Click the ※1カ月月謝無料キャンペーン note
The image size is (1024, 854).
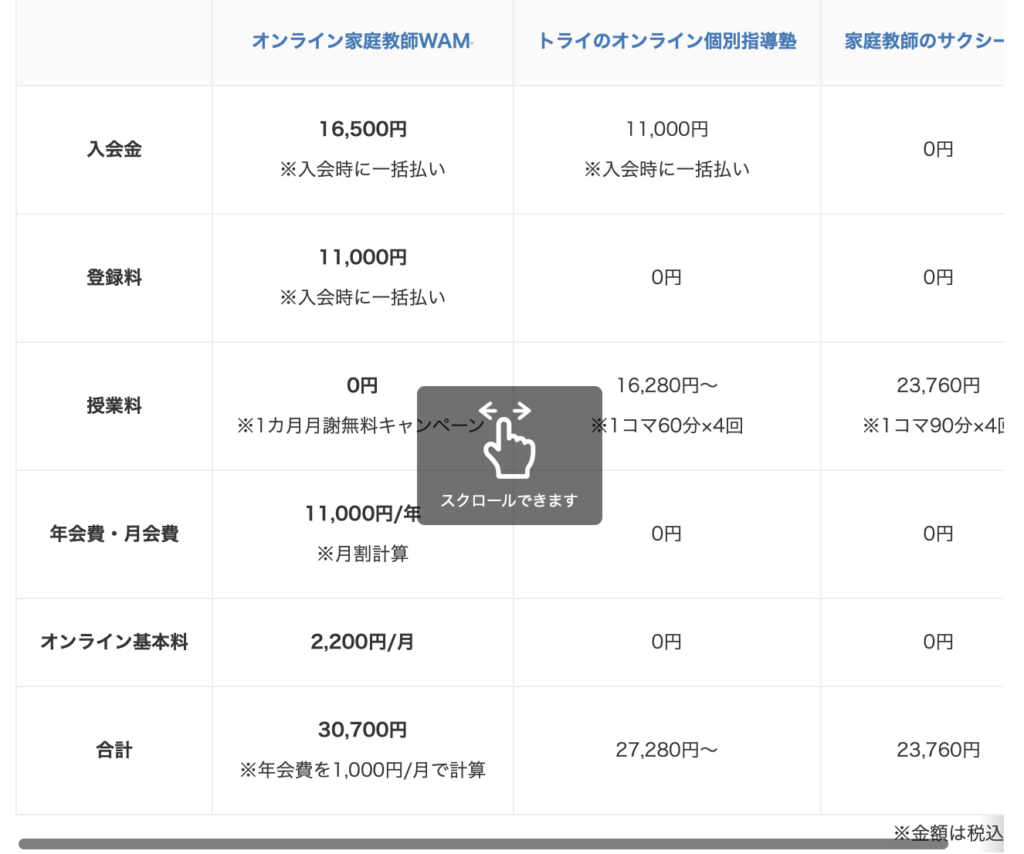point(360,426)
